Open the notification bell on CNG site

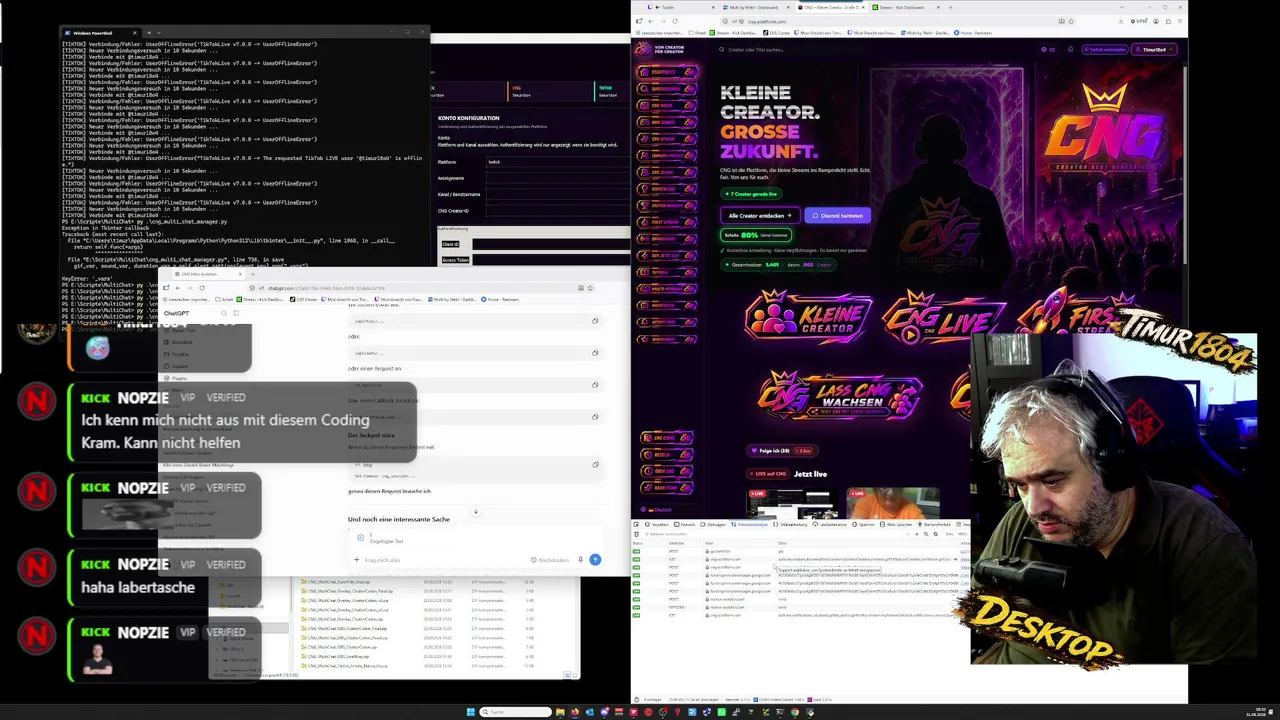tap(1069, 49)
